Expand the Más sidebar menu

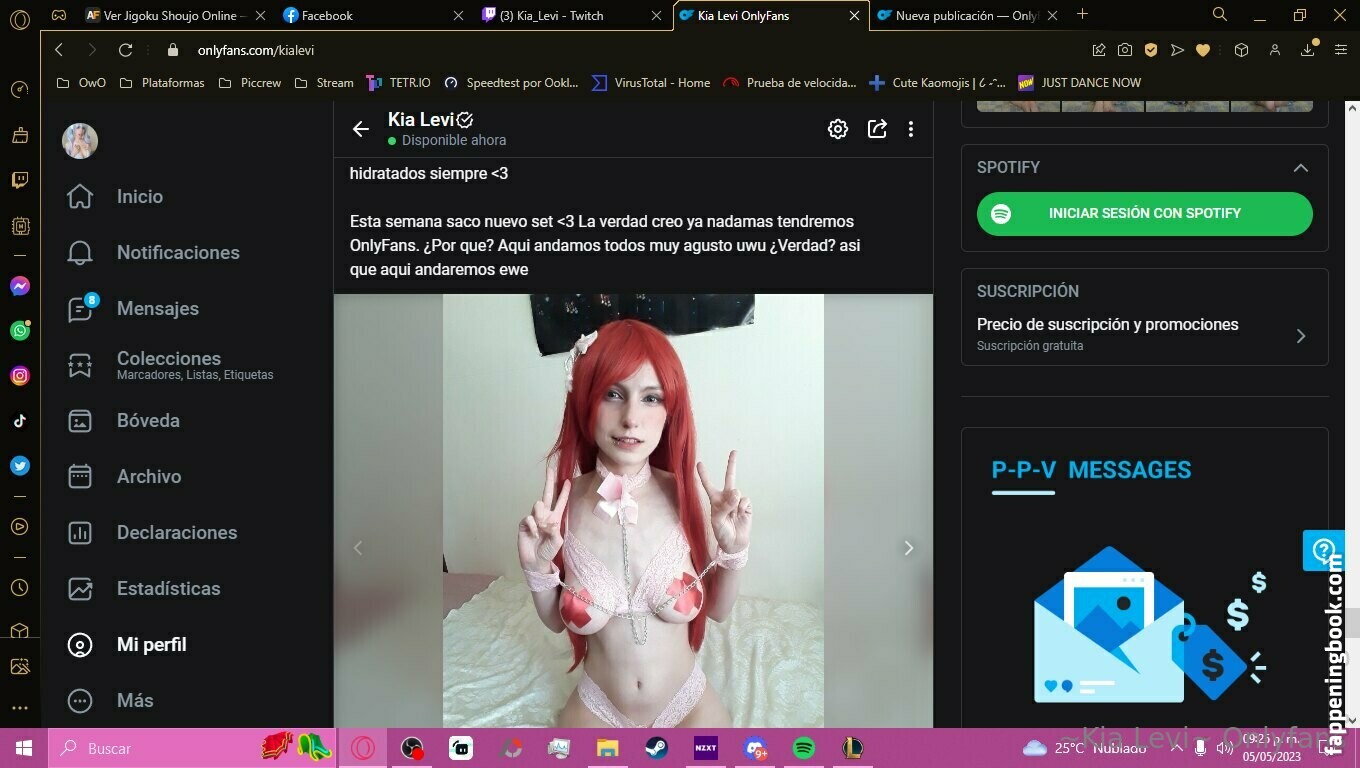pyautogui.click(x=135, y=701)
